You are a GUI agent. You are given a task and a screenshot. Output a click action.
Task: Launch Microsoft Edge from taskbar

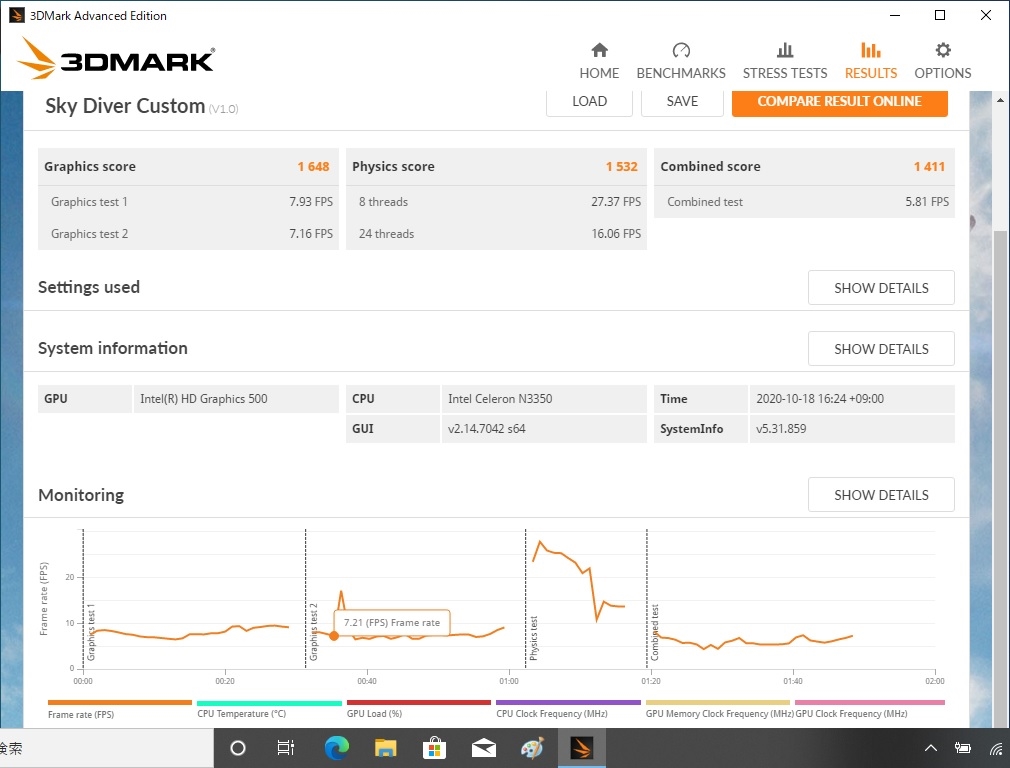[336, 748]
